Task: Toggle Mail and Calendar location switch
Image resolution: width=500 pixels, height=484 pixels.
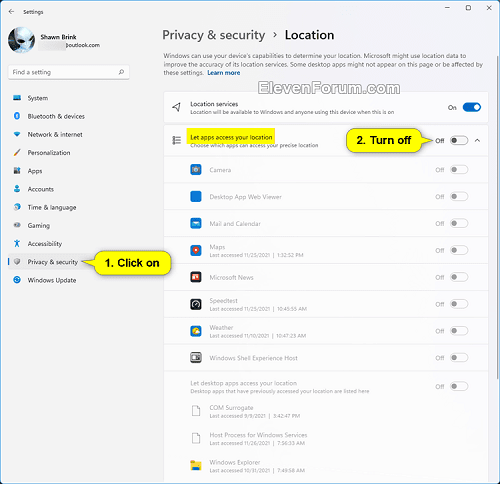Action: pos(459,223)
